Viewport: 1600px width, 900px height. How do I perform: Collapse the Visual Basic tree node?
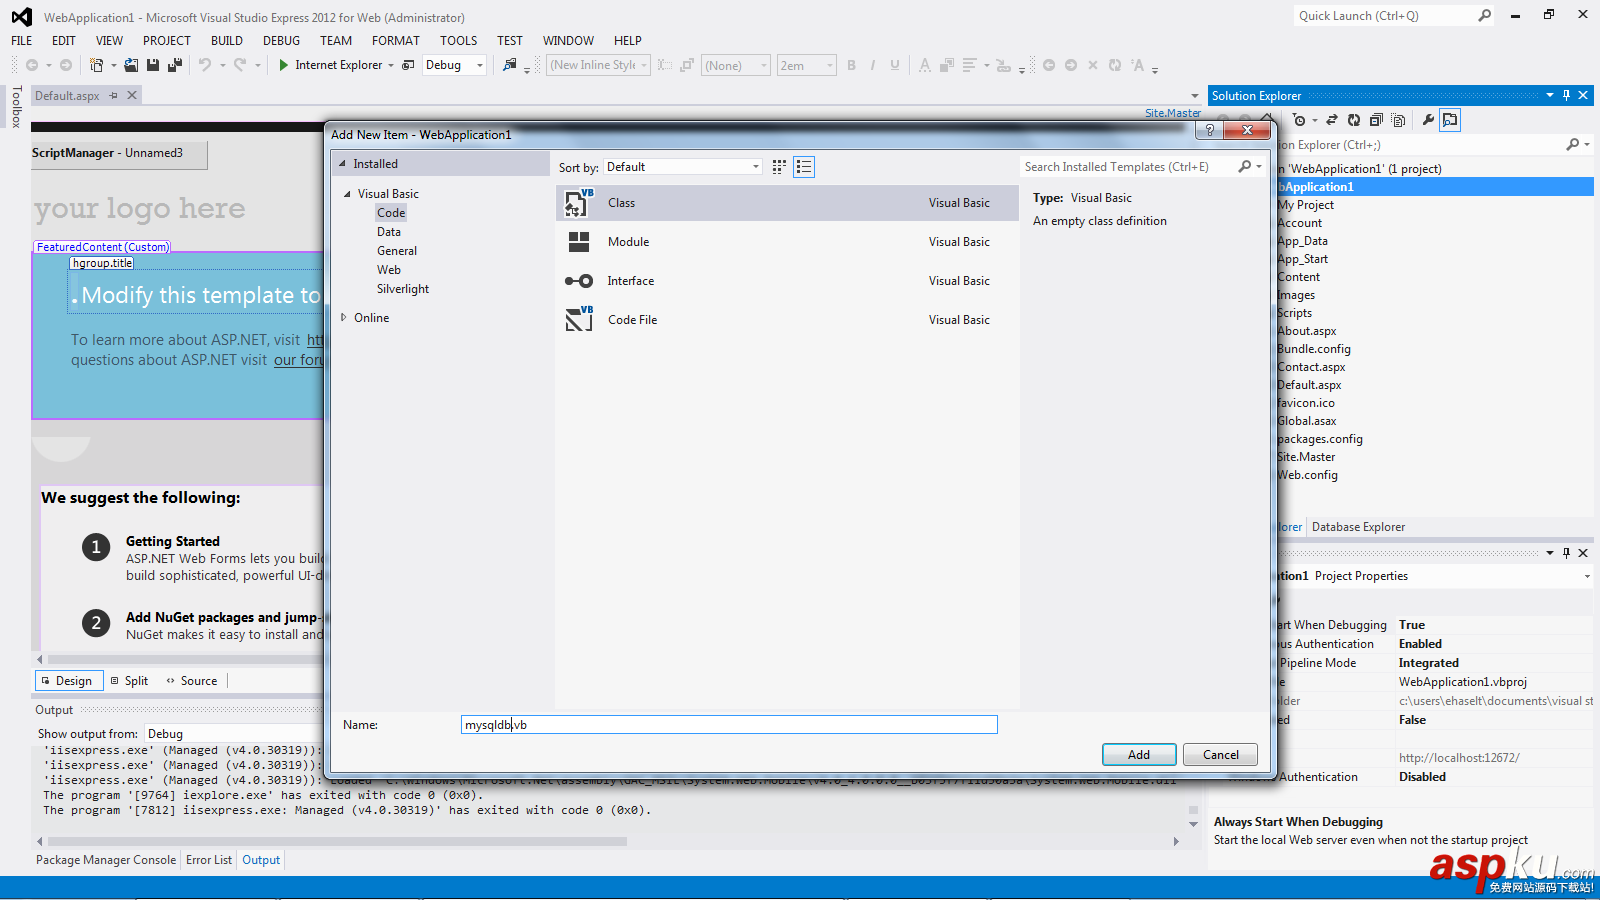pos(347,194)
